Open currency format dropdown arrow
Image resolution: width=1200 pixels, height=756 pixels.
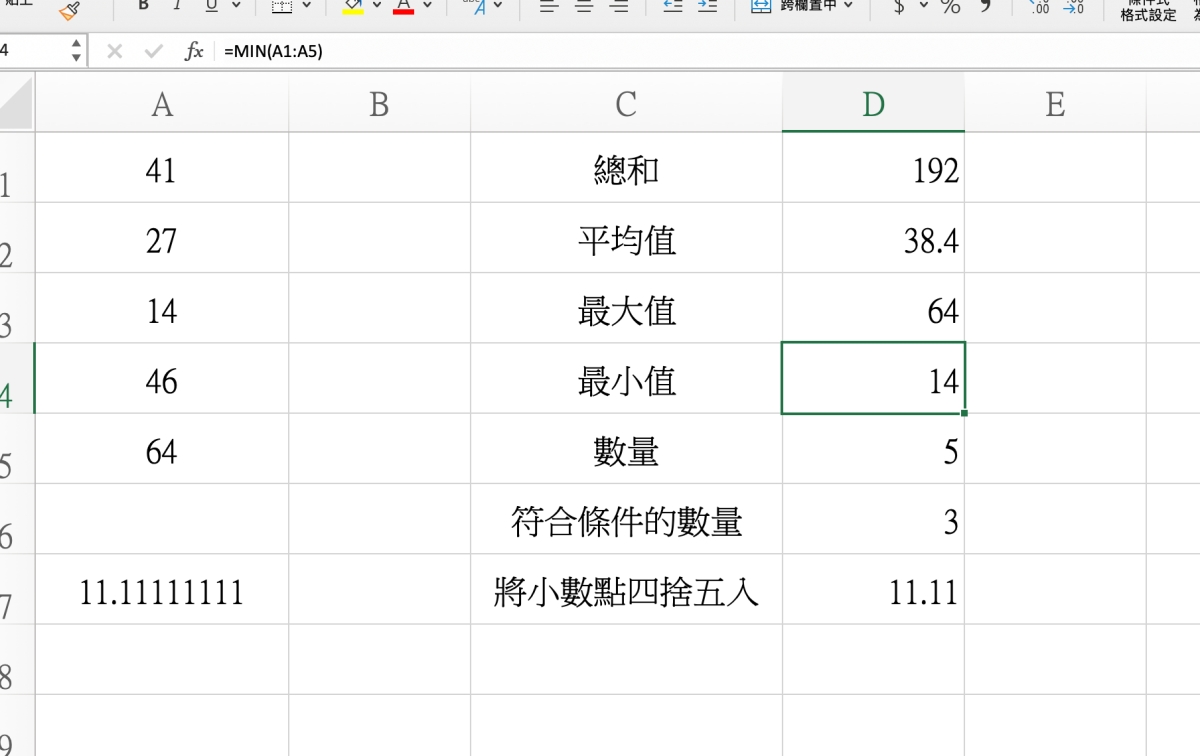coord(923,6)
